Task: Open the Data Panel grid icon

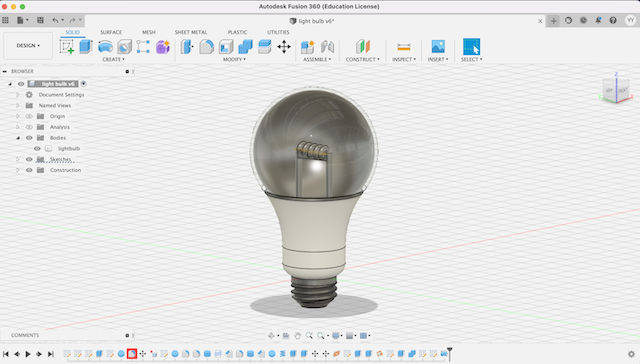Action: tap(5, 20)
